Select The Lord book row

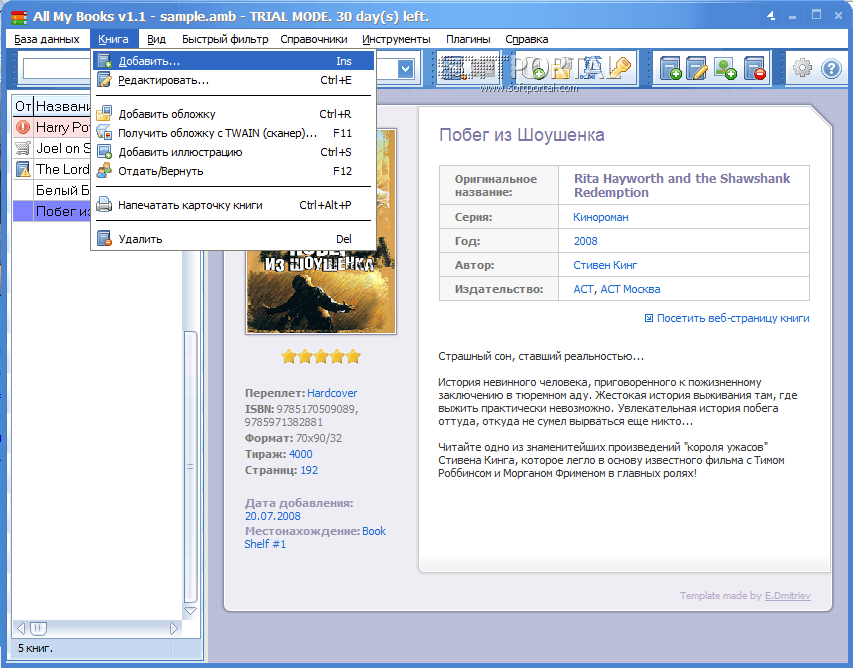click(x=52, y=169)
